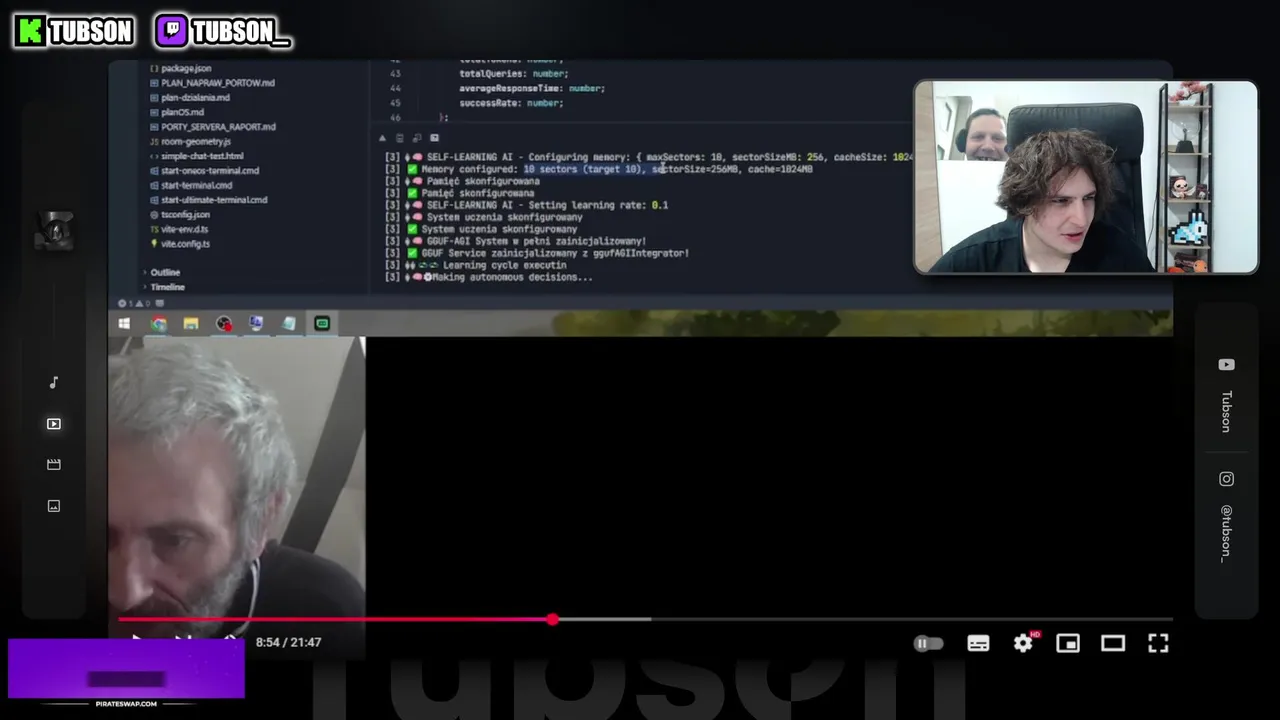Click the round dark taskbar app with red badge
Screen dimensions: 1280x720
[224, 323]
